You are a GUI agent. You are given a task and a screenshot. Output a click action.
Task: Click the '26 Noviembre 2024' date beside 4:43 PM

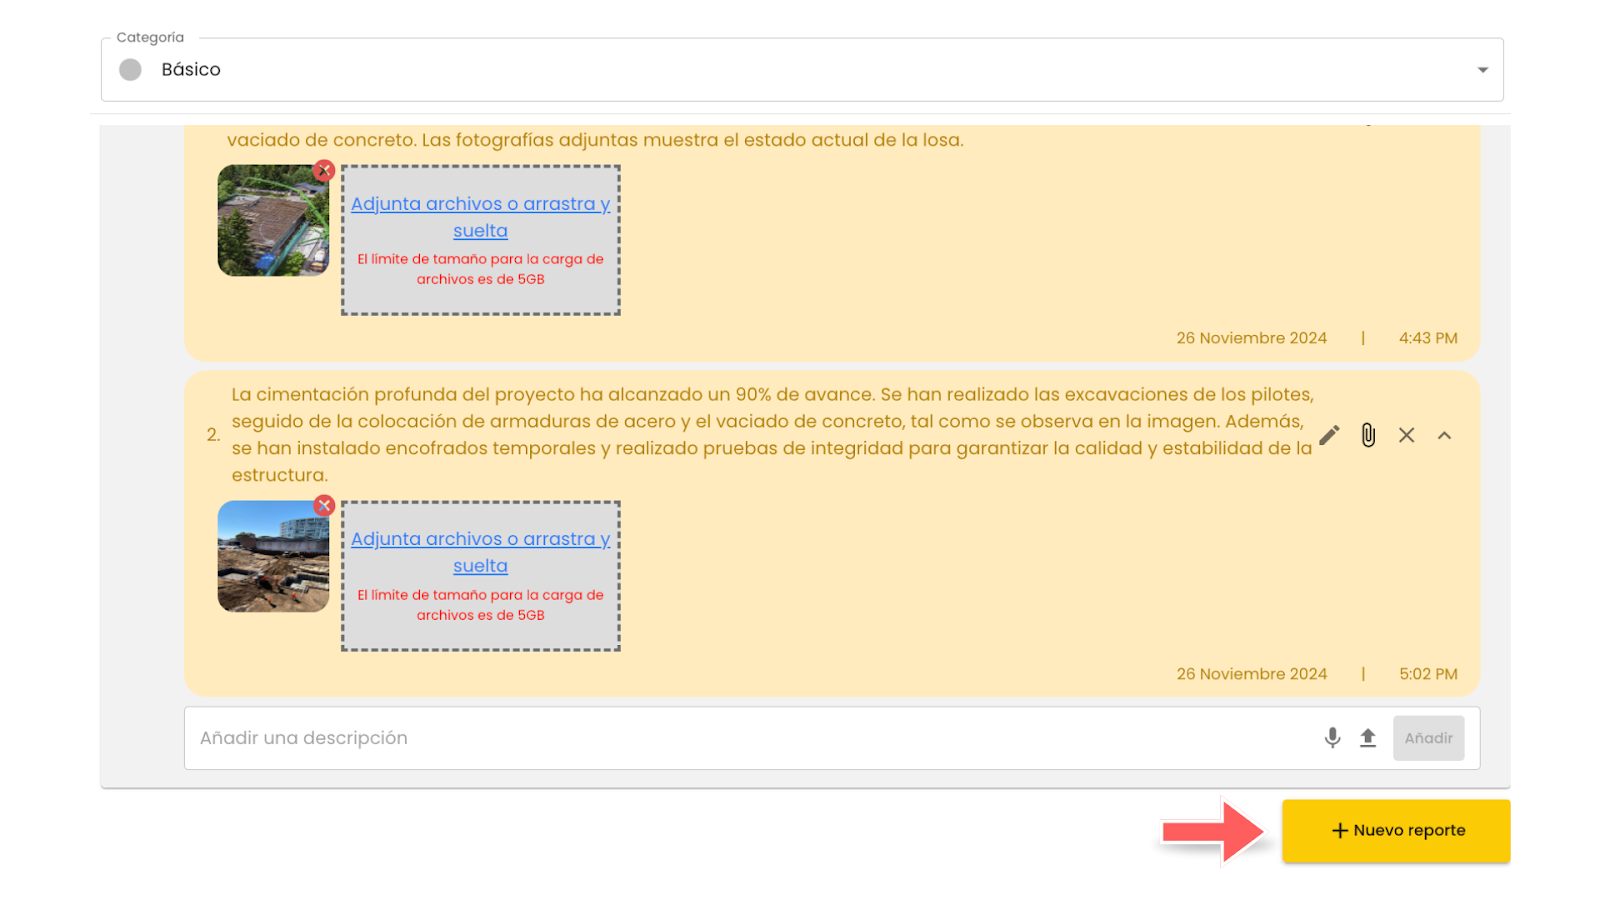coord(1251,338)
